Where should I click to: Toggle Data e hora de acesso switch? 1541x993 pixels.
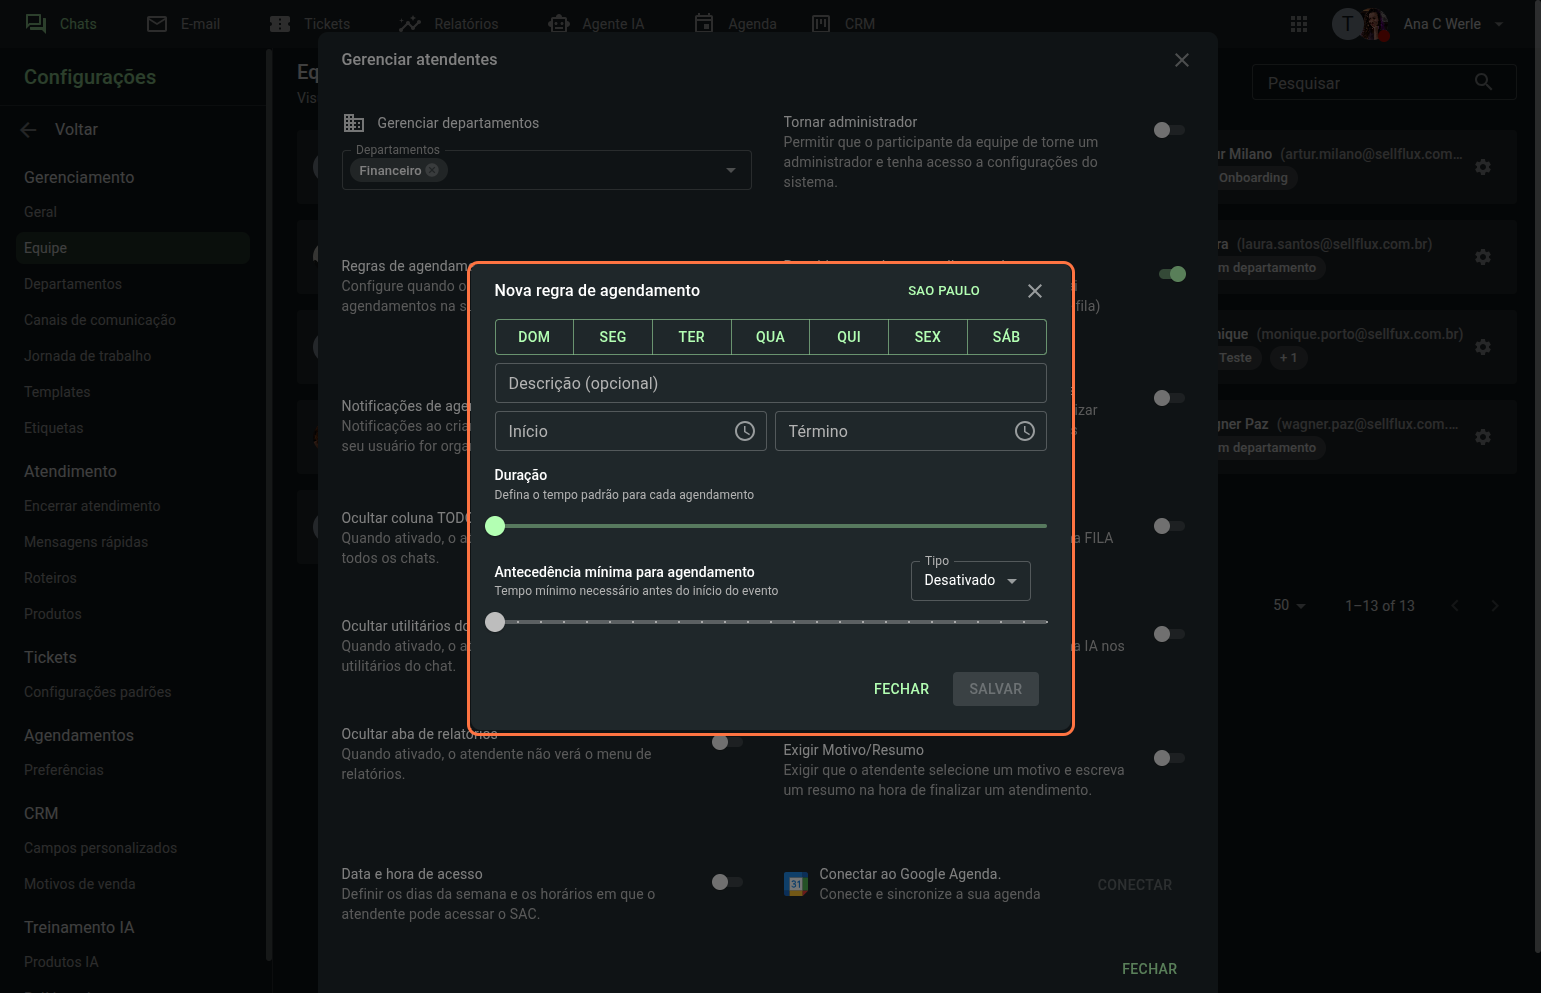(726, 882)
